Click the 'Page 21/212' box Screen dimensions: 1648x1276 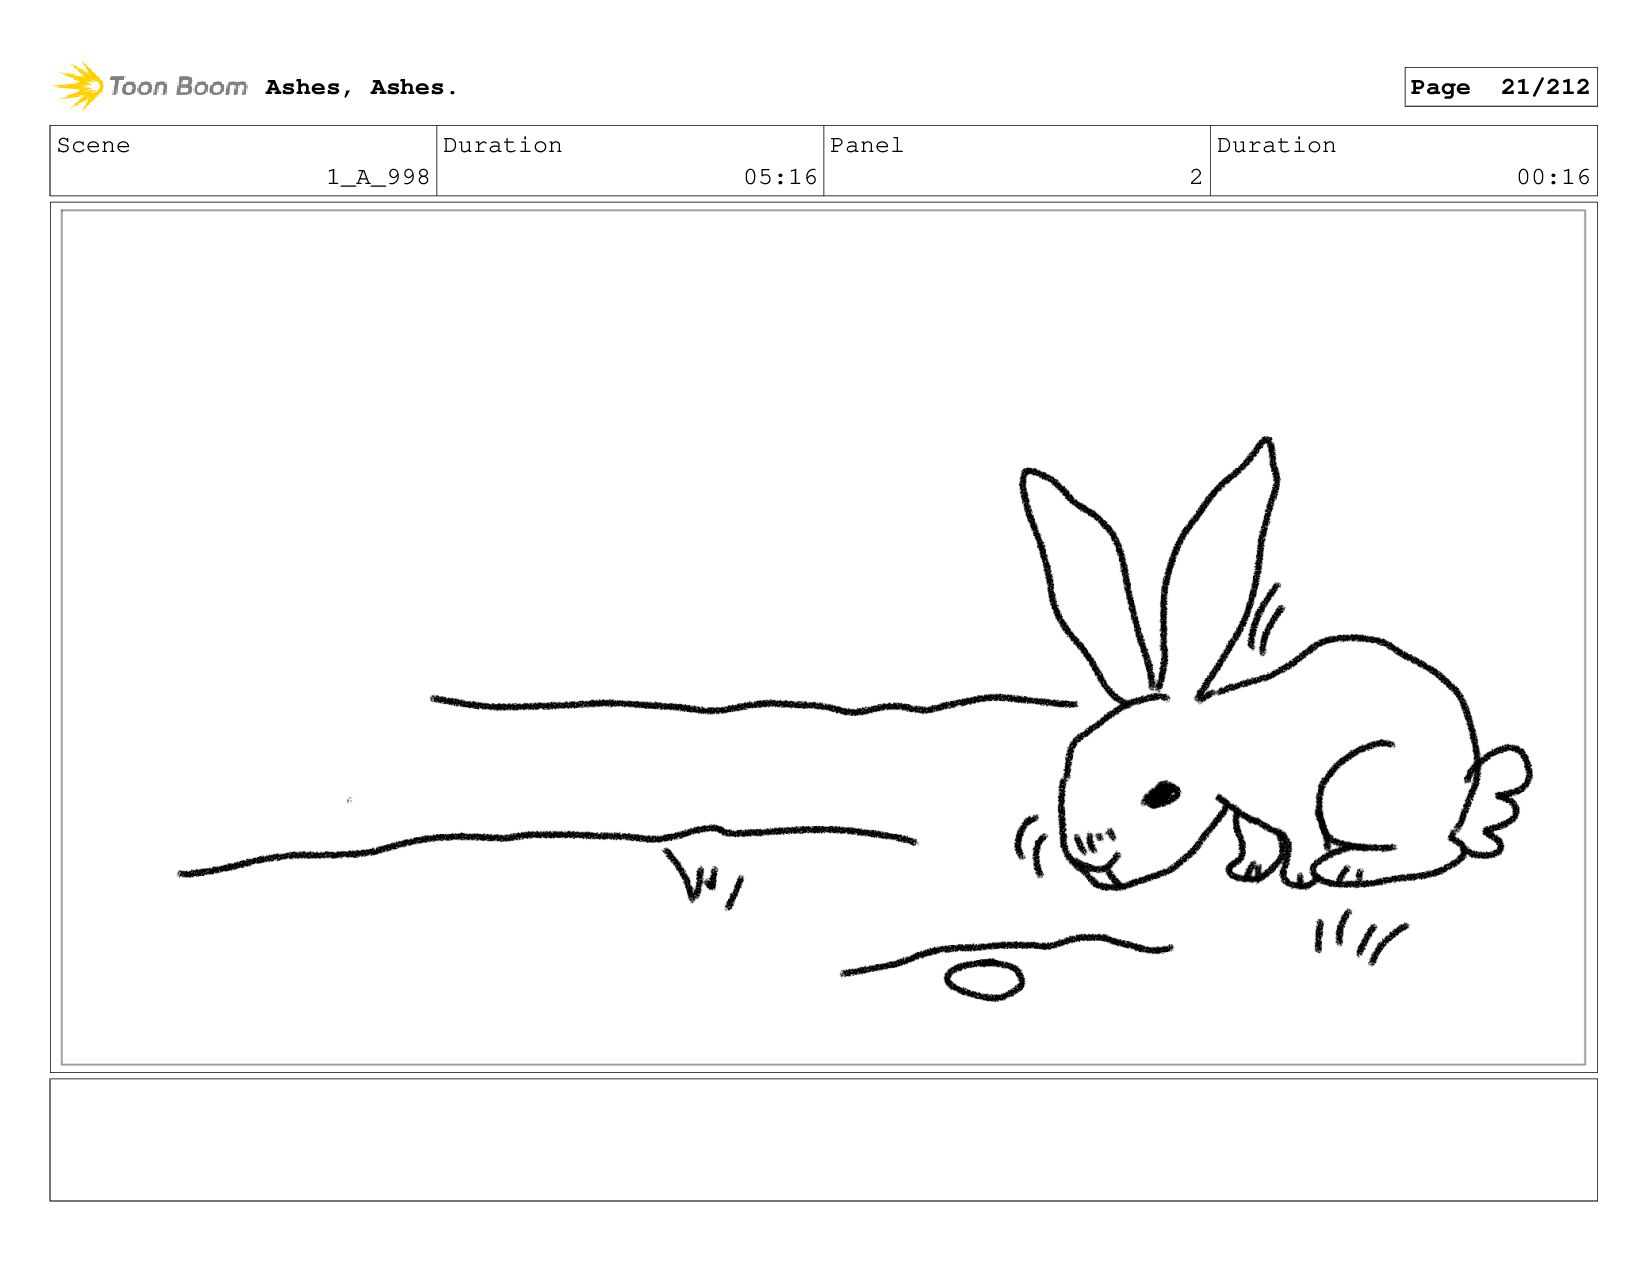click(1500, 87)
